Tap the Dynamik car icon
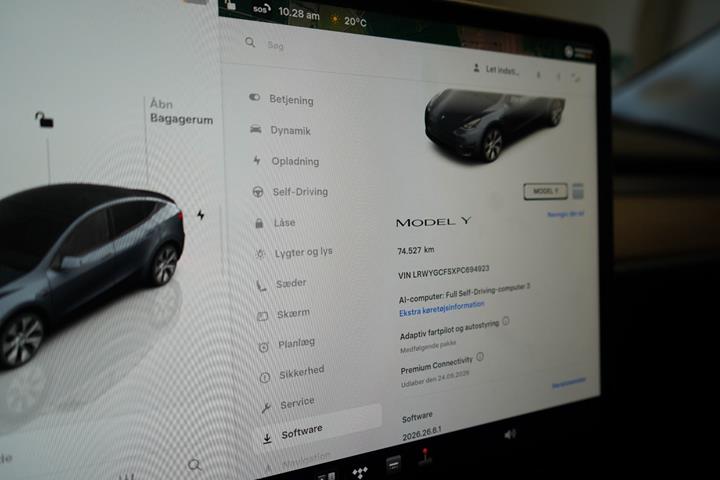The image size is (720, 480). 256,129
